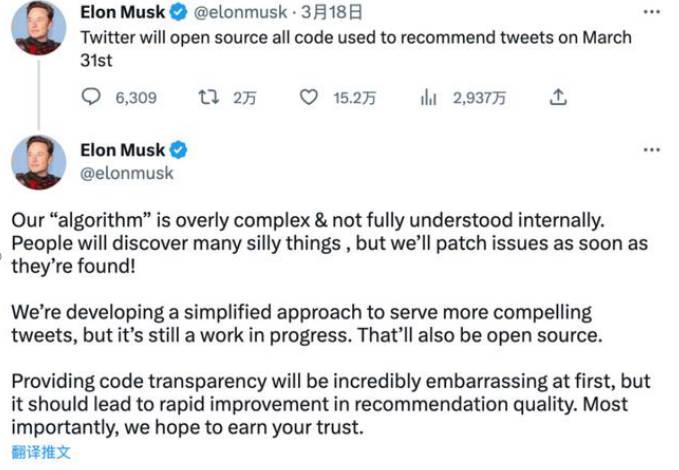The width and height of the screenshot is (679, 470).
Task: Open more options on the first tweet
Action: click(x=652, y=12)
